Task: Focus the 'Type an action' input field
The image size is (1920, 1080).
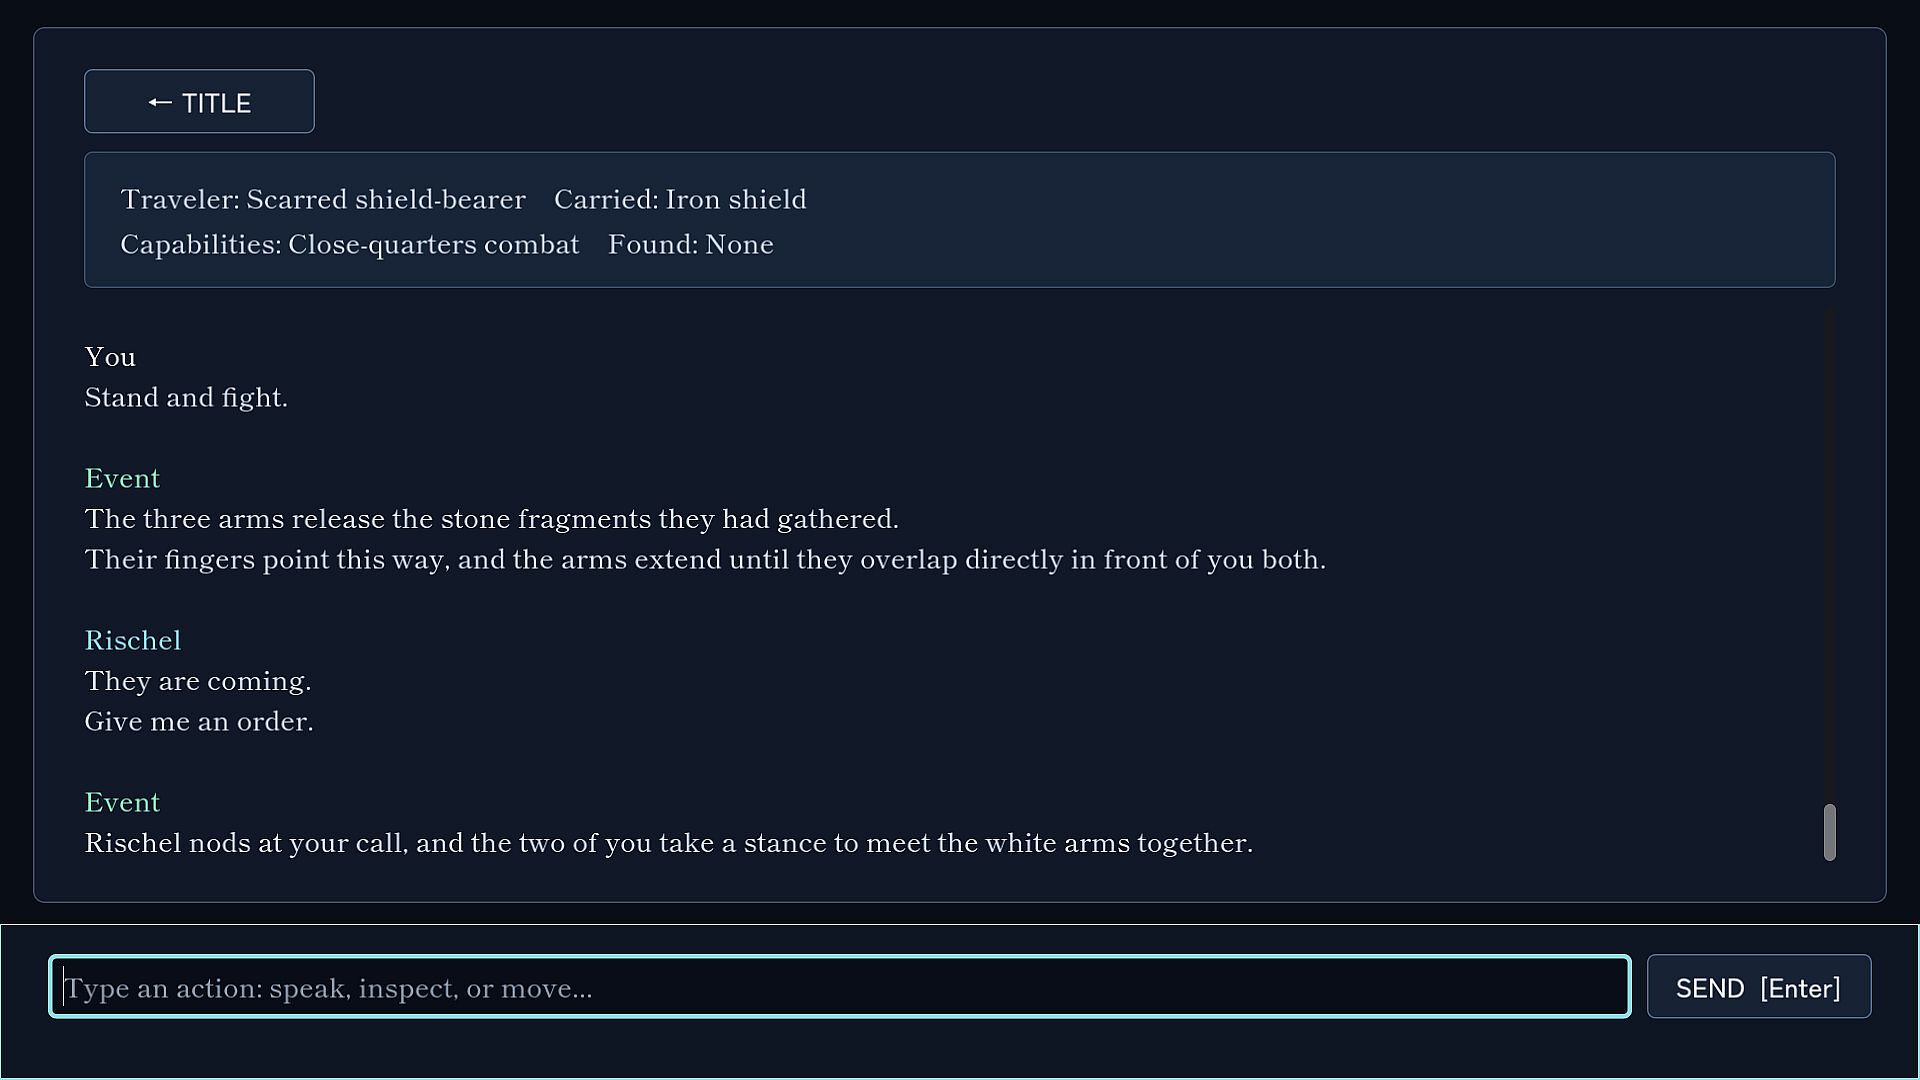Action: pyautogui.click(x=840, y=987)
